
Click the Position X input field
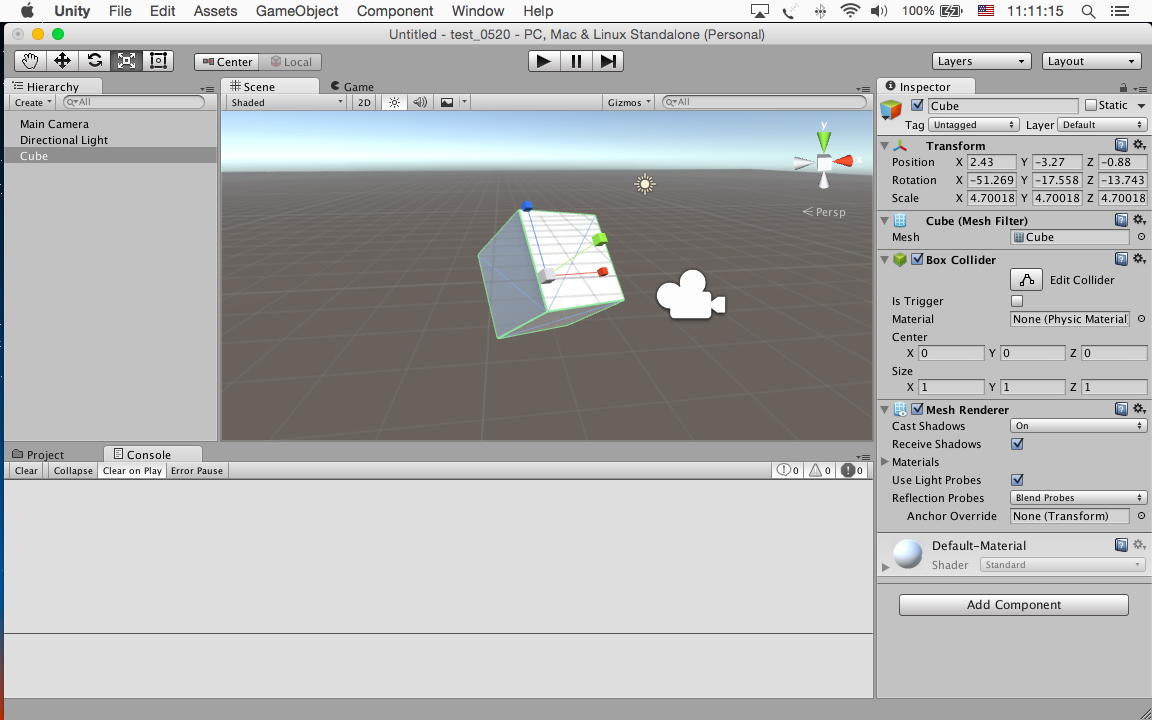[991, 162]
